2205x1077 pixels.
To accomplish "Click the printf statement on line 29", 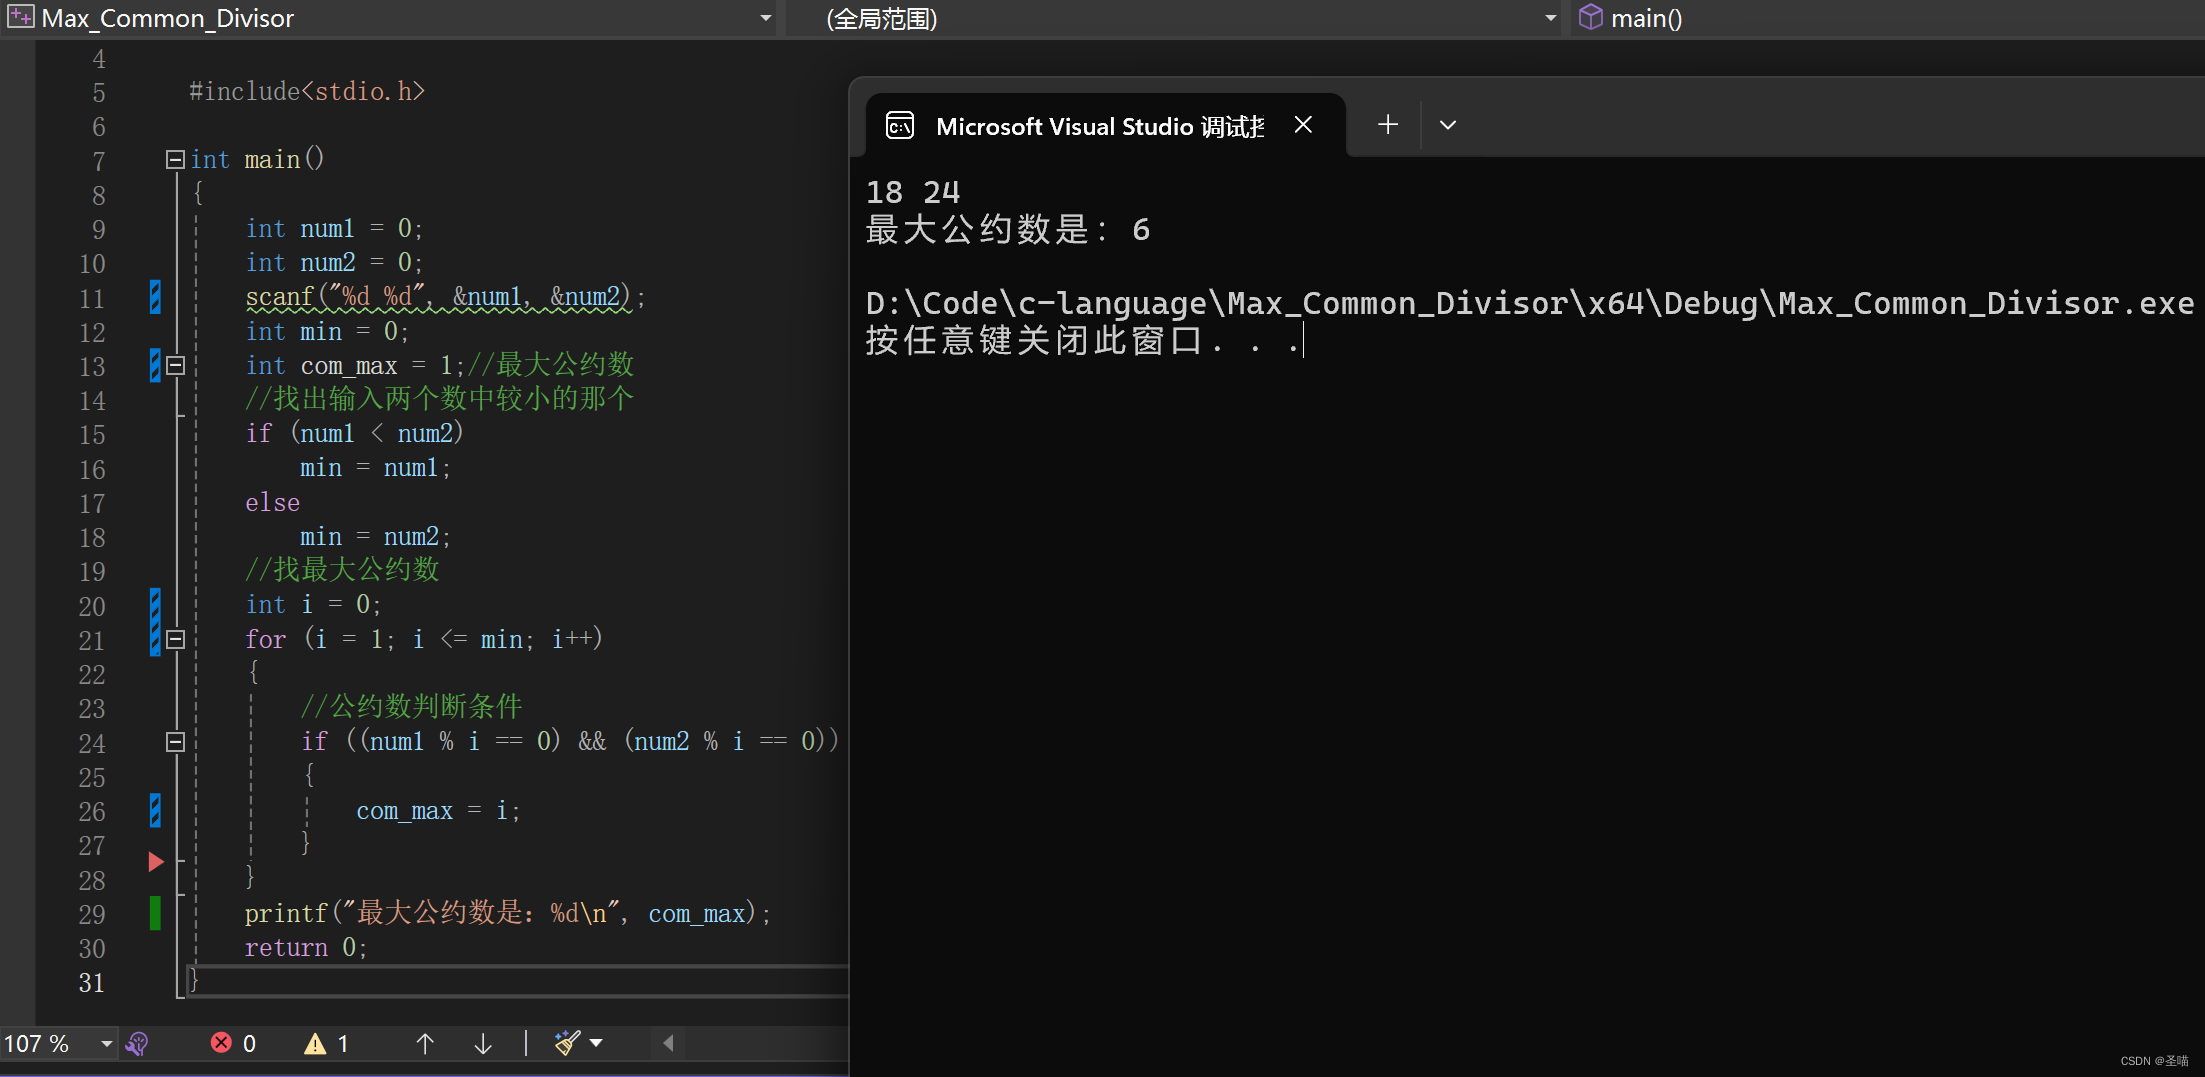I will coord(508,914).
